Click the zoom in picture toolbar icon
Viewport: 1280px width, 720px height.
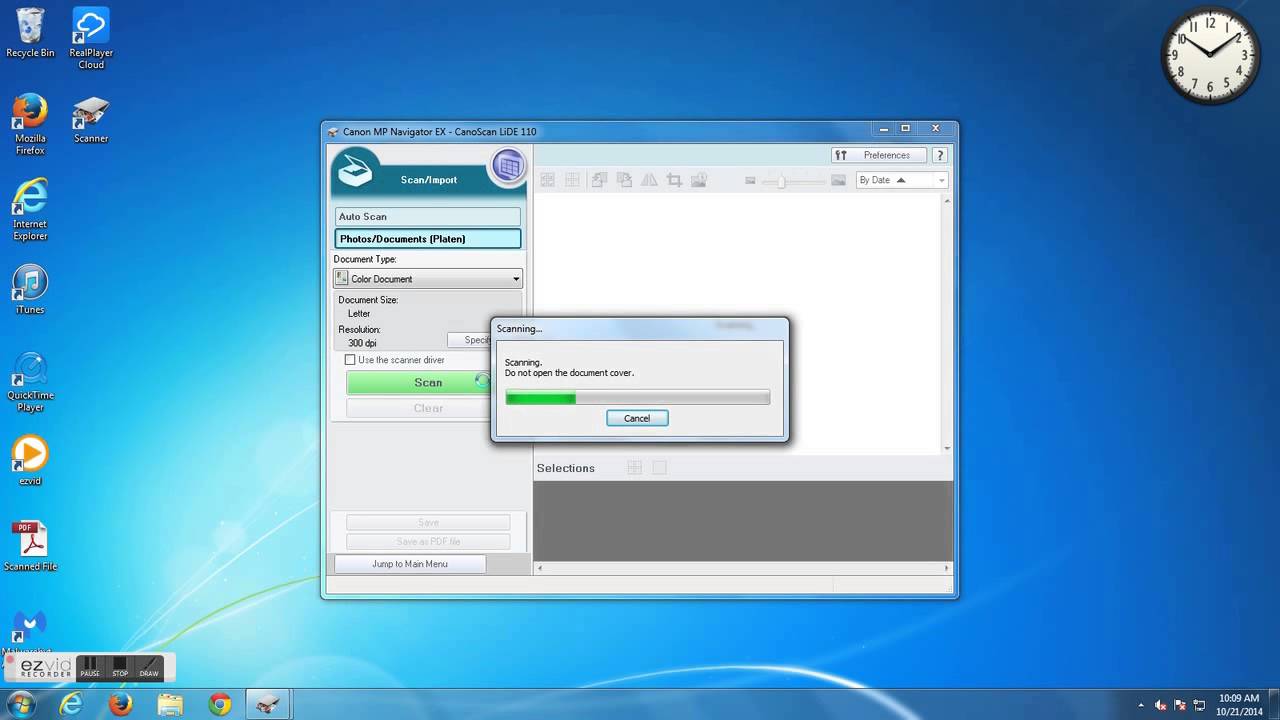(x=699, y=180)
